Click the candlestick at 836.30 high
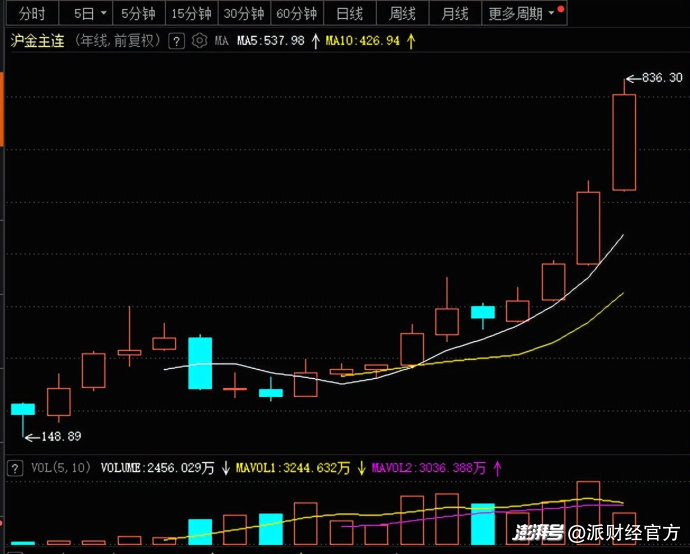 [624, 141]
